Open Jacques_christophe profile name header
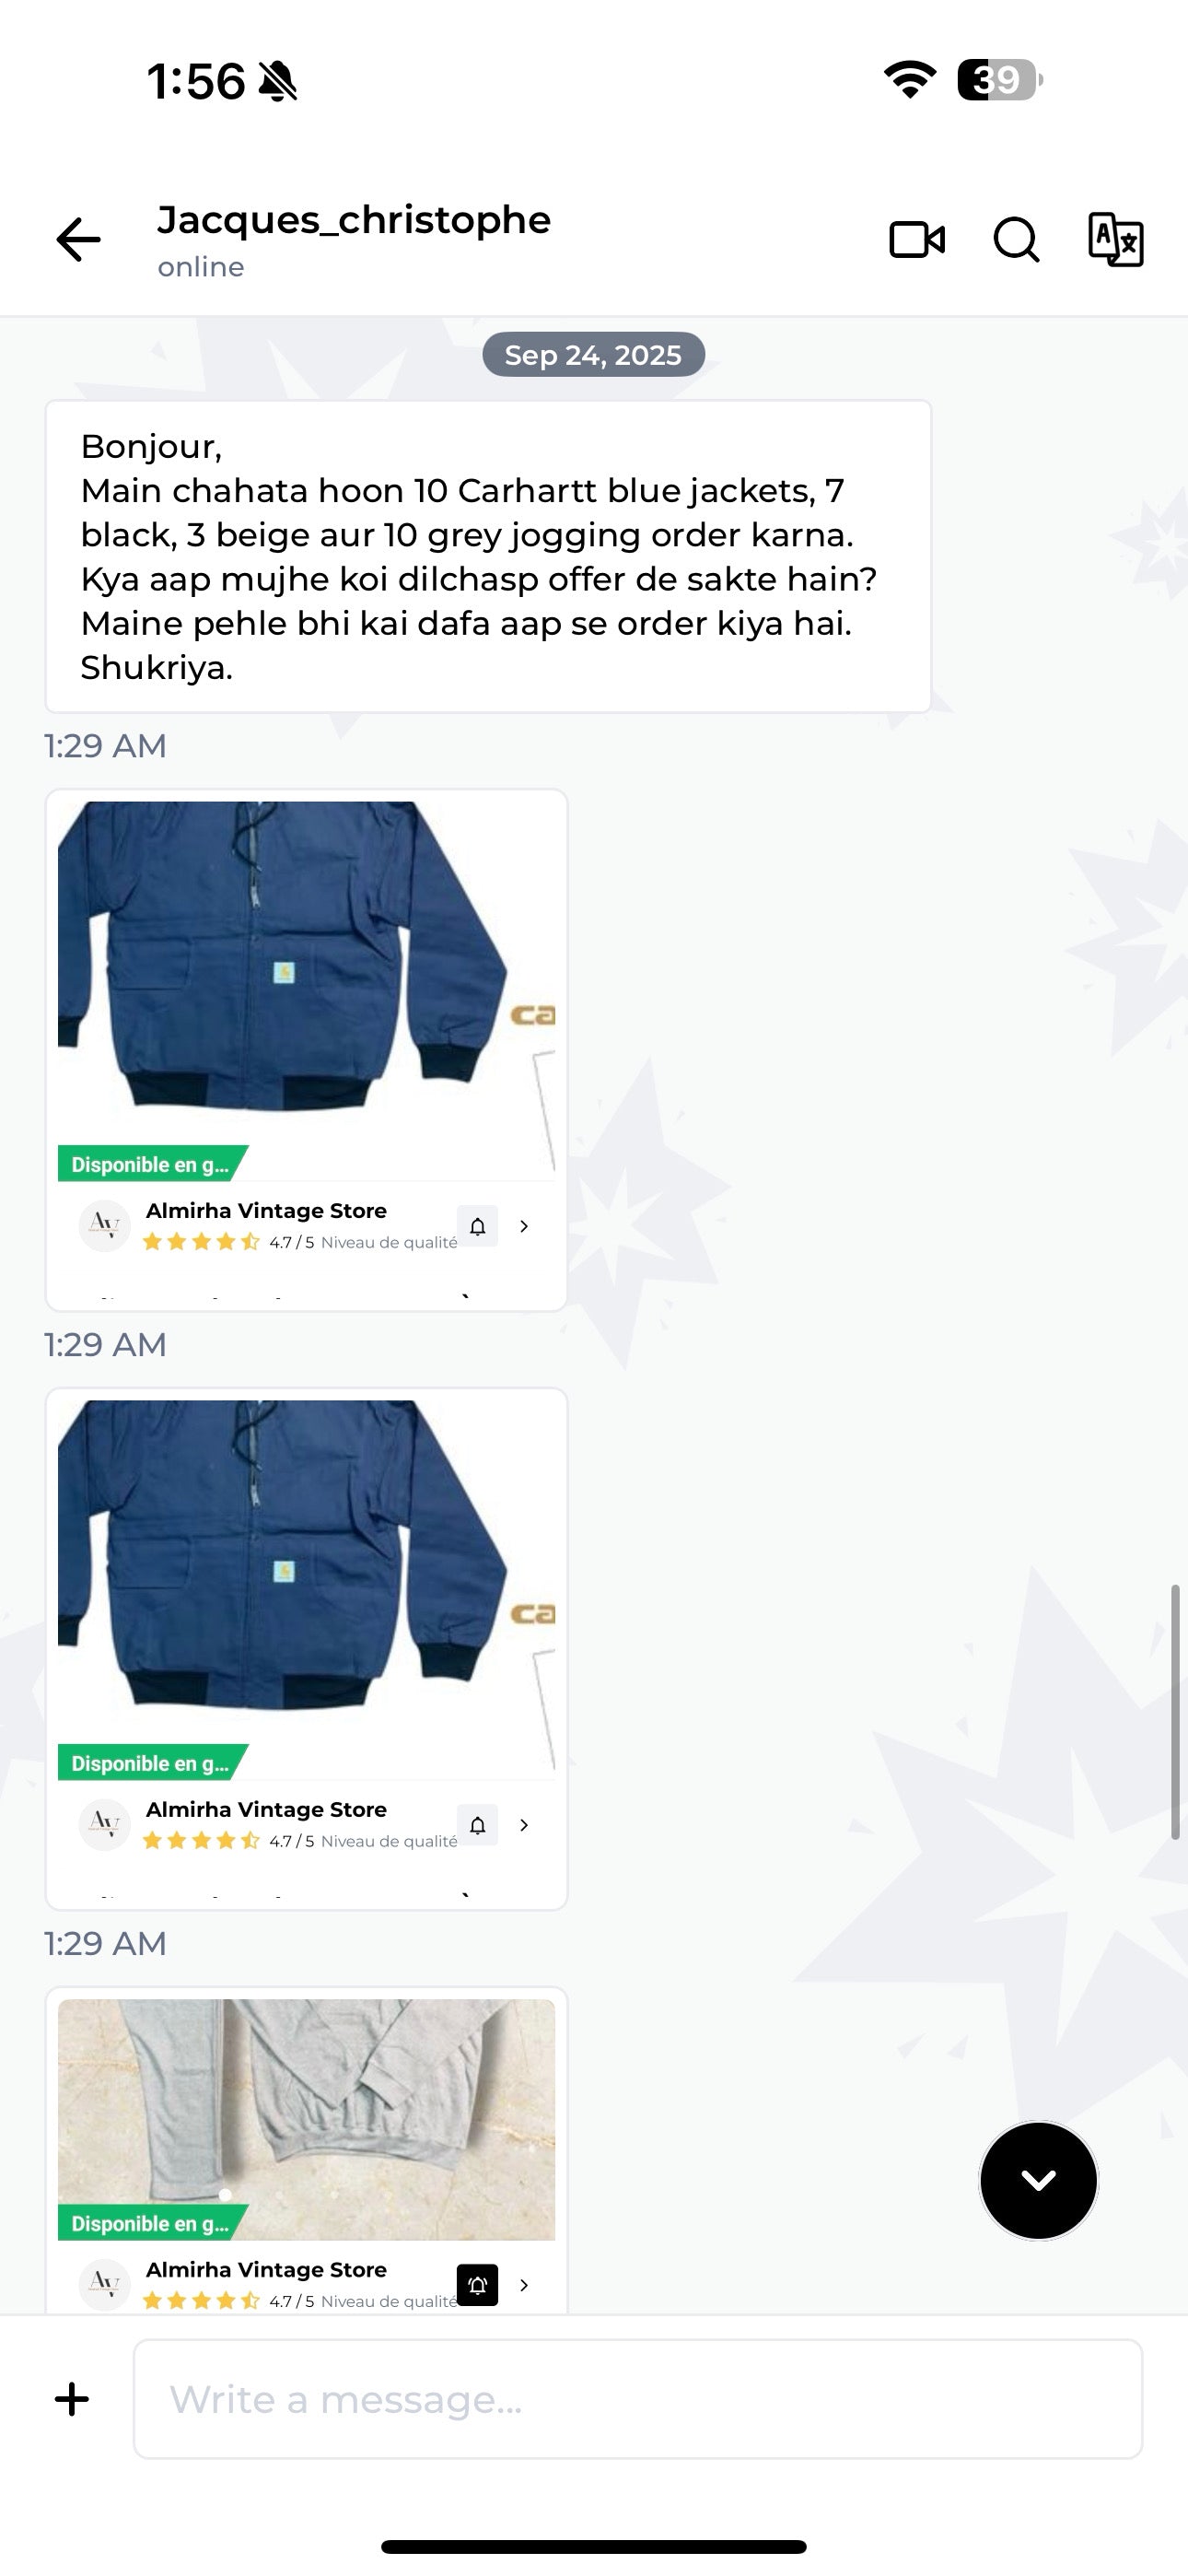The image size is (1188, 2576). click(354, 220)
